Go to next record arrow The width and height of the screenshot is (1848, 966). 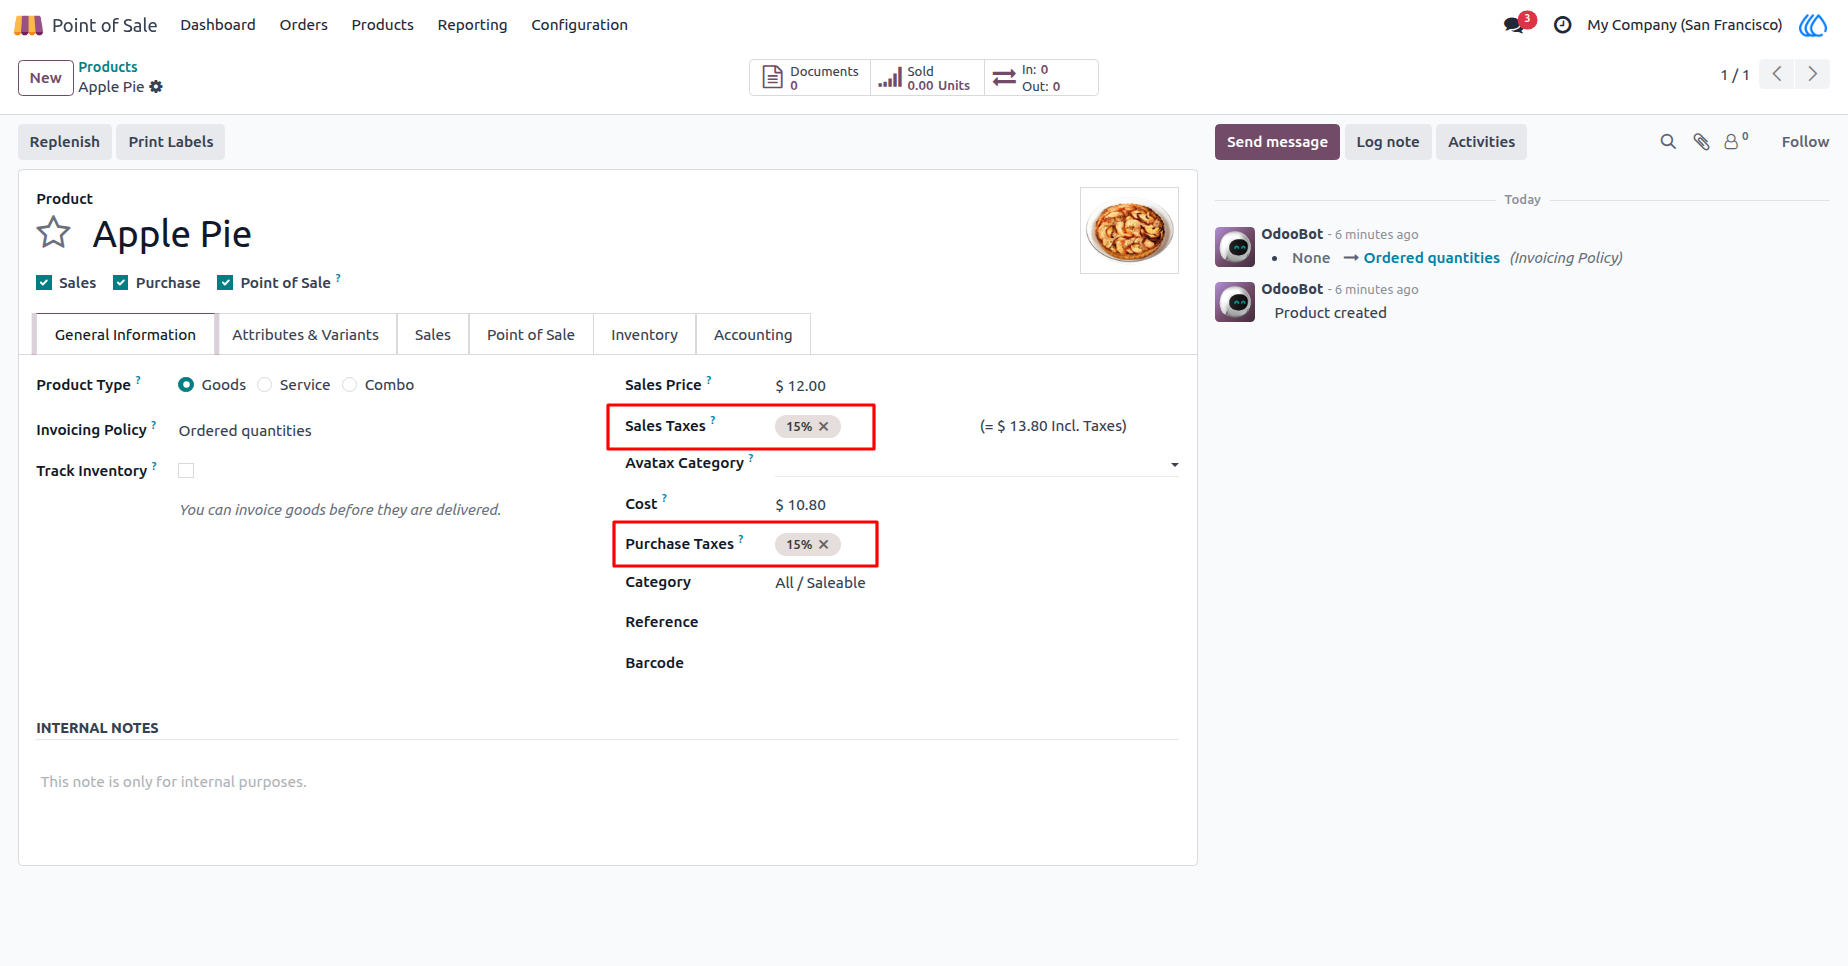tap(1812, 74)
